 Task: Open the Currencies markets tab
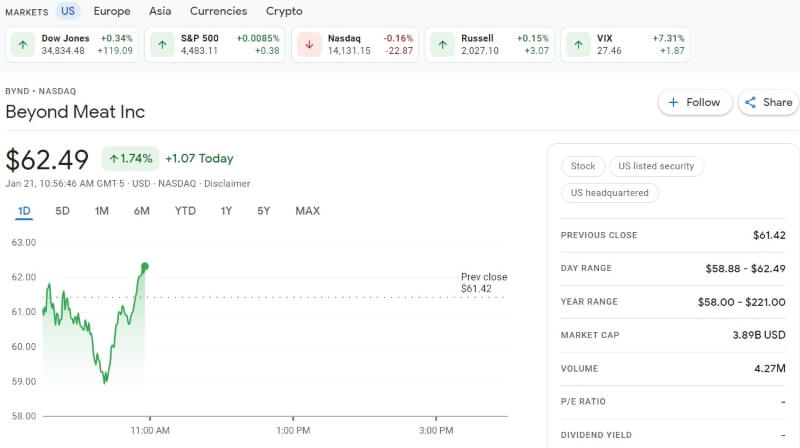tap(218, 11)
